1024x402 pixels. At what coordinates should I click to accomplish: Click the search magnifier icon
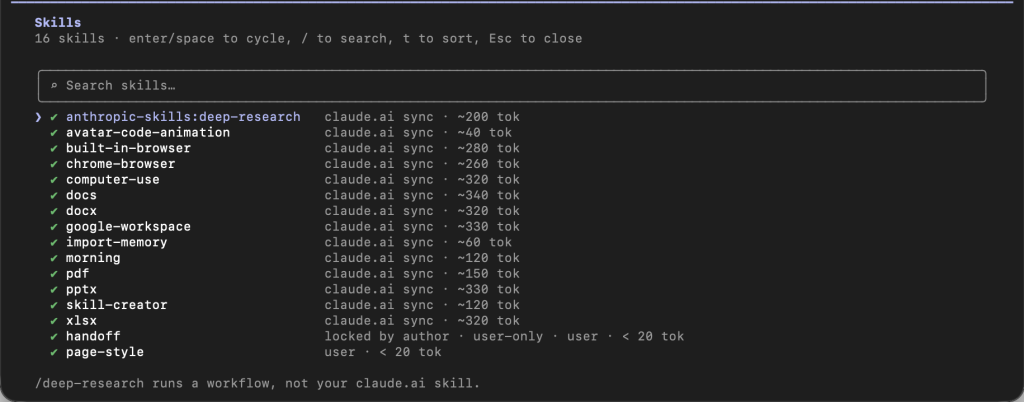[x=54, y=85]
